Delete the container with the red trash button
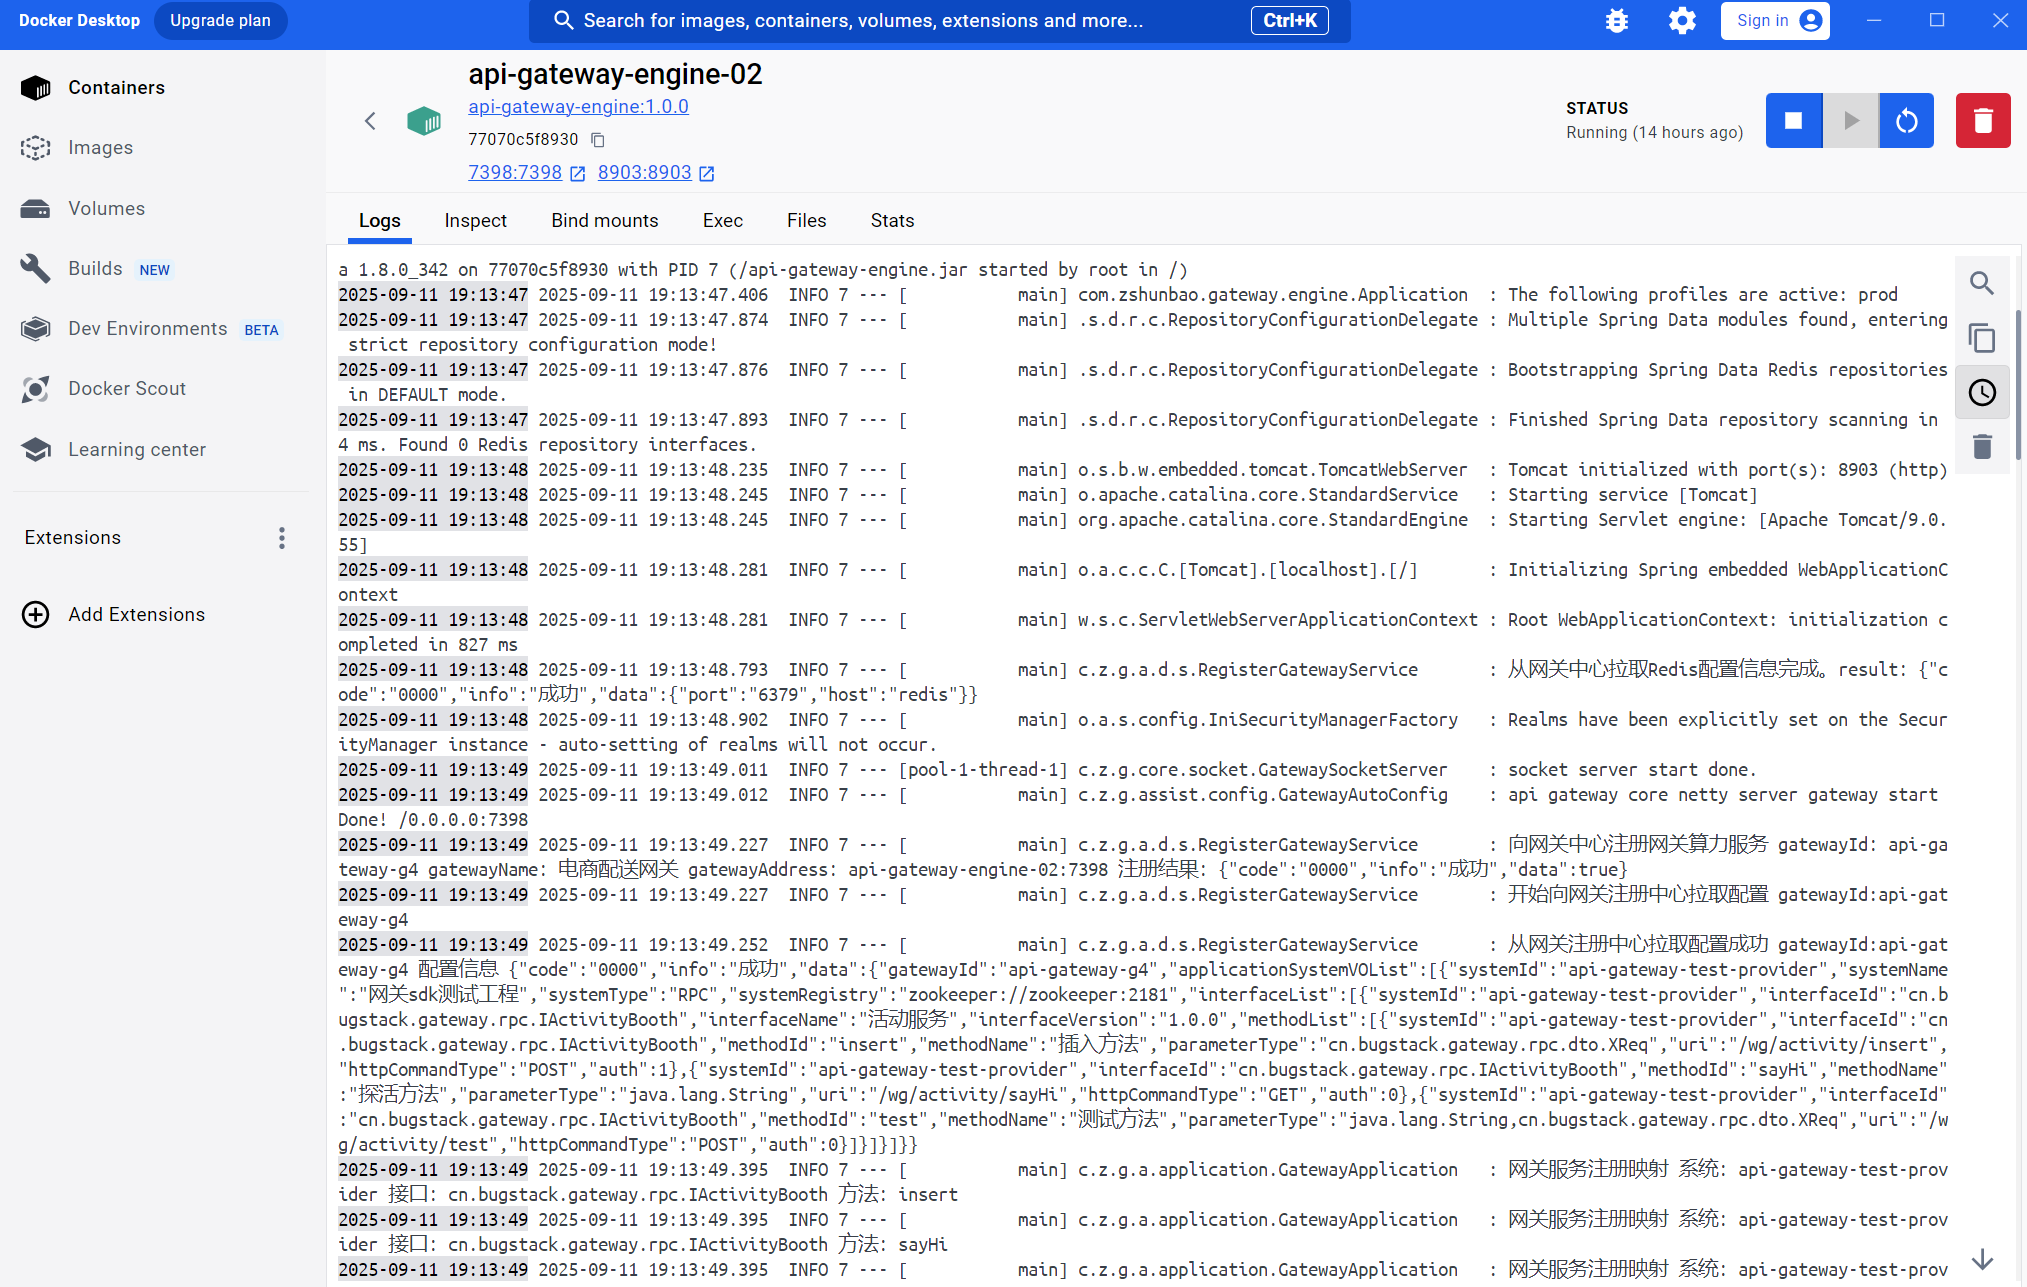2027x1287 pixels. tap(1982, 120)
